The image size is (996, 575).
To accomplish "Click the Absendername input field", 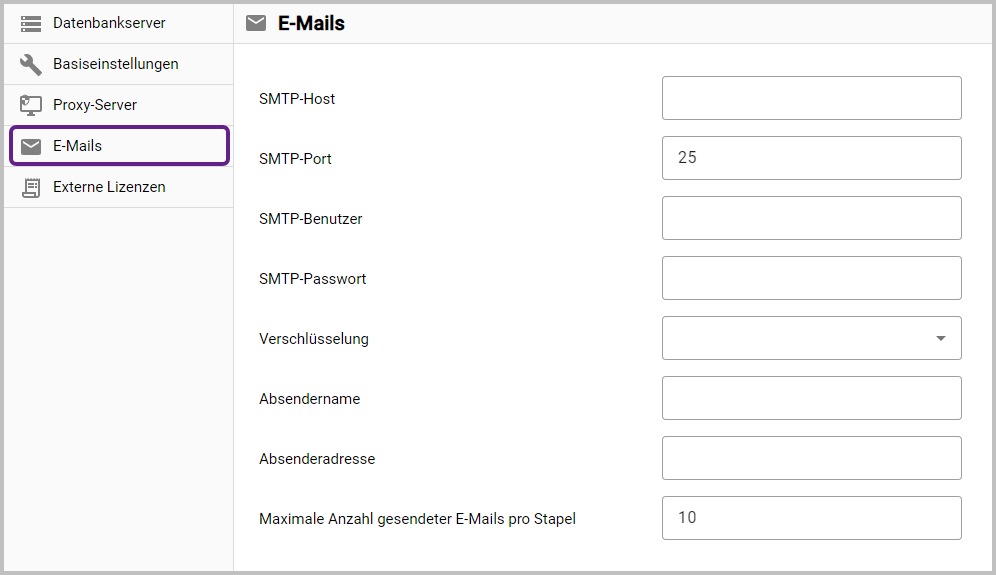I will (x=811, y=398).
